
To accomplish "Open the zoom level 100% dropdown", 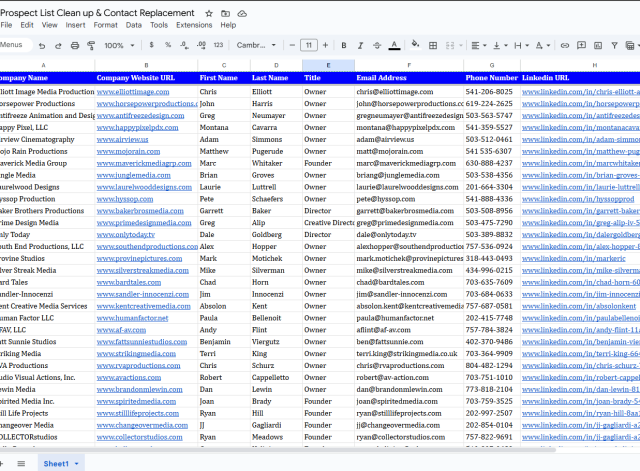I will [x=119, y=45].
